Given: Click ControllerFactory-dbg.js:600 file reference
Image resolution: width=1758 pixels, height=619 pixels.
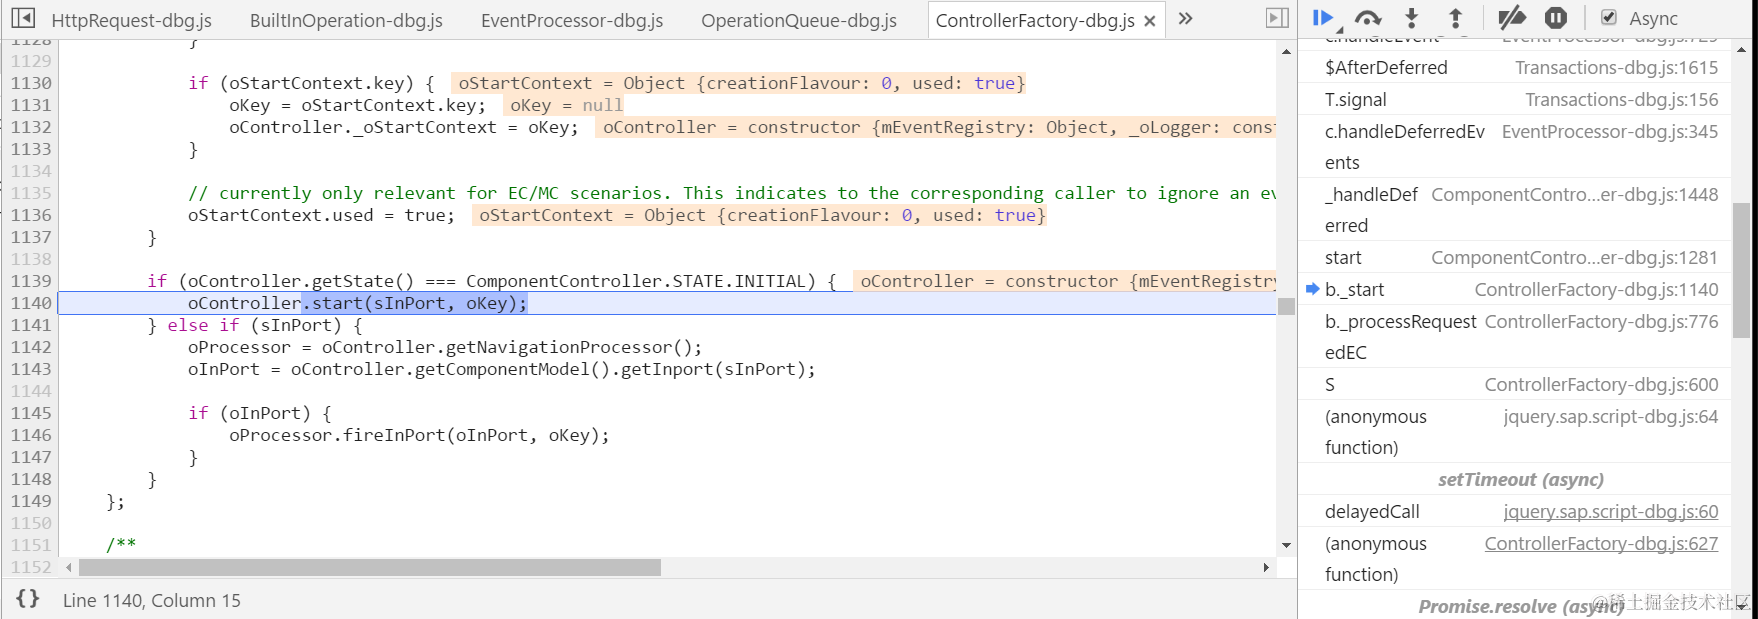Looking at the screenshot, I should coord(1601,384).
